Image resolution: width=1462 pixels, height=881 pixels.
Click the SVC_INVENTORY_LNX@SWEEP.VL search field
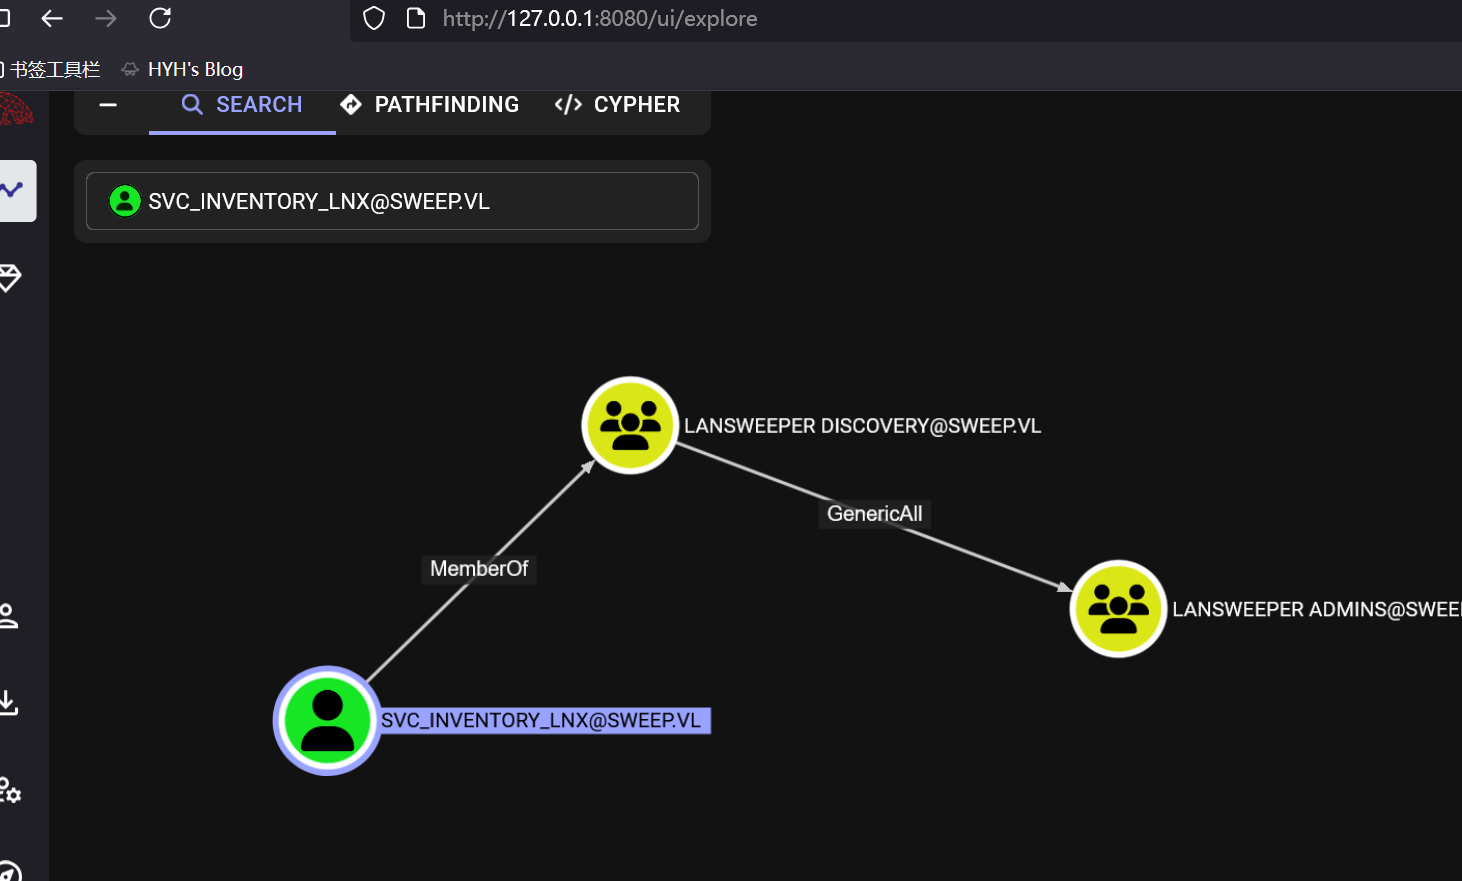392,201
